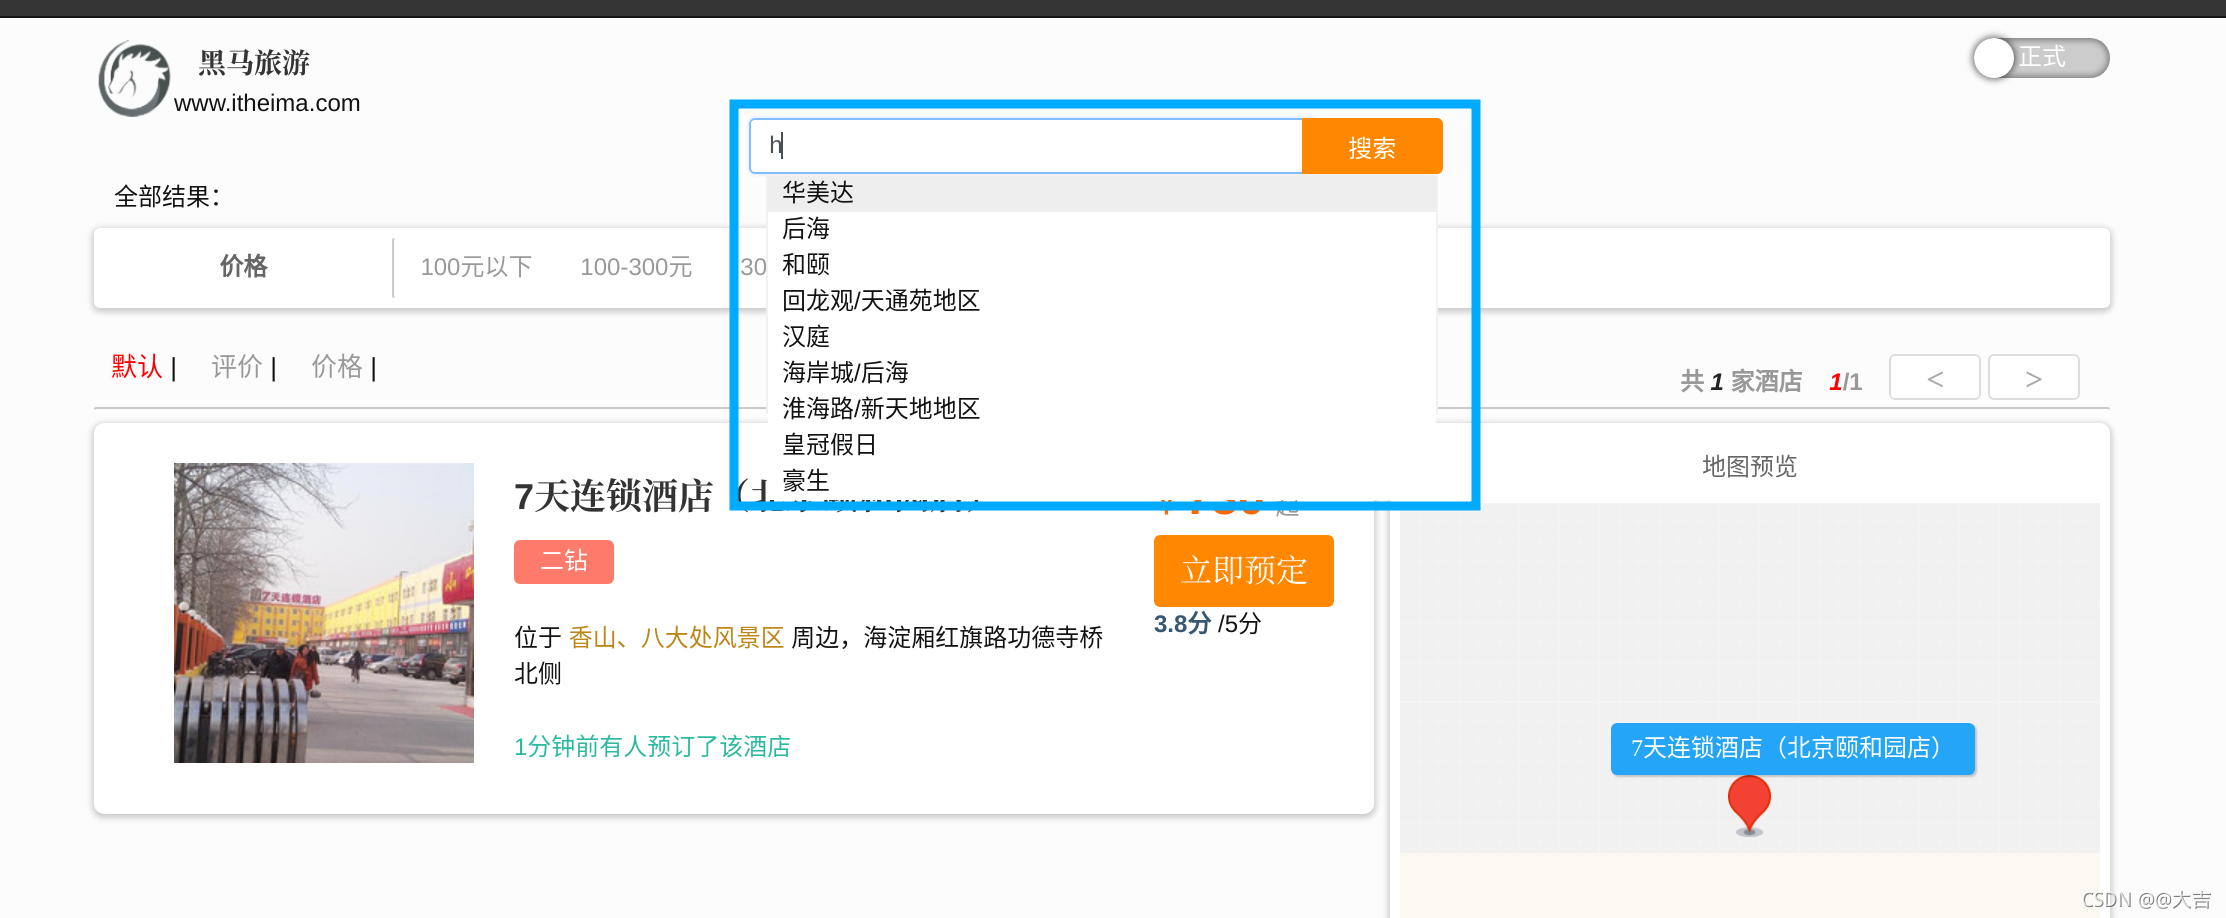Select 豪生 suggestion
Image resolution: width=2226 pixels, height=918 pixels.
pyautogui.click(x=1102, y=481)
